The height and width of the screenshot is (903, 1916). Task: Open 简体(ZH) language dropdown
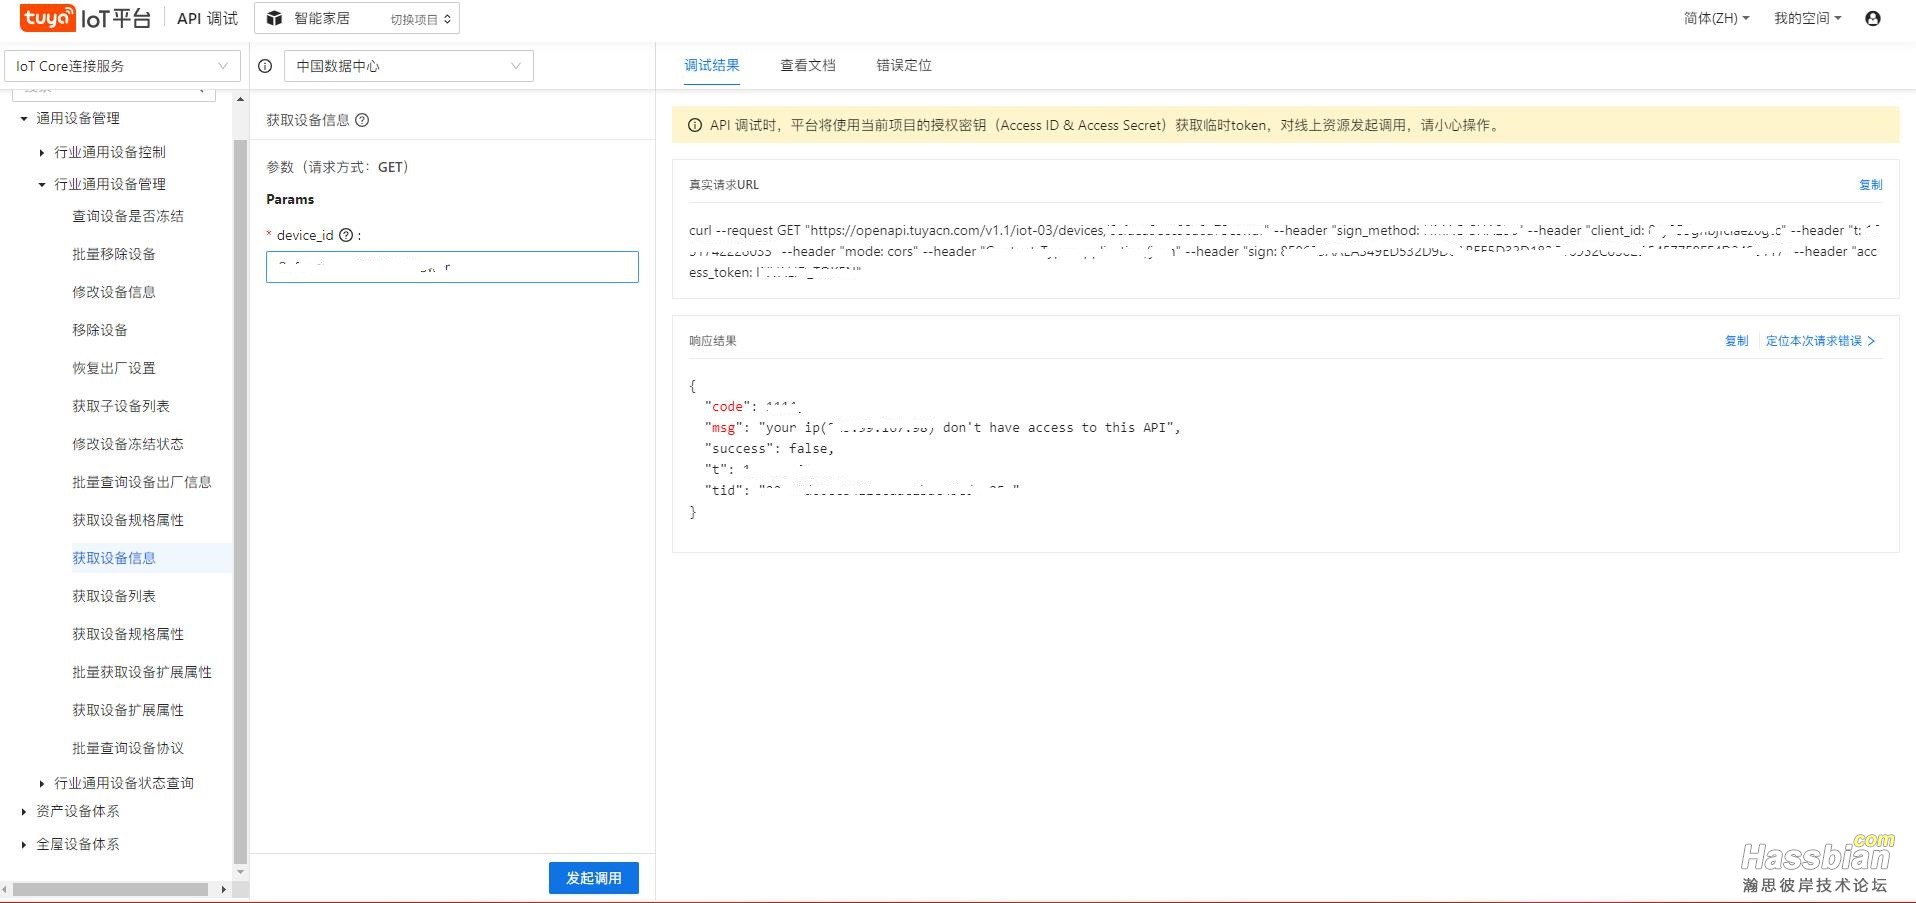(x=1716, y=18)
